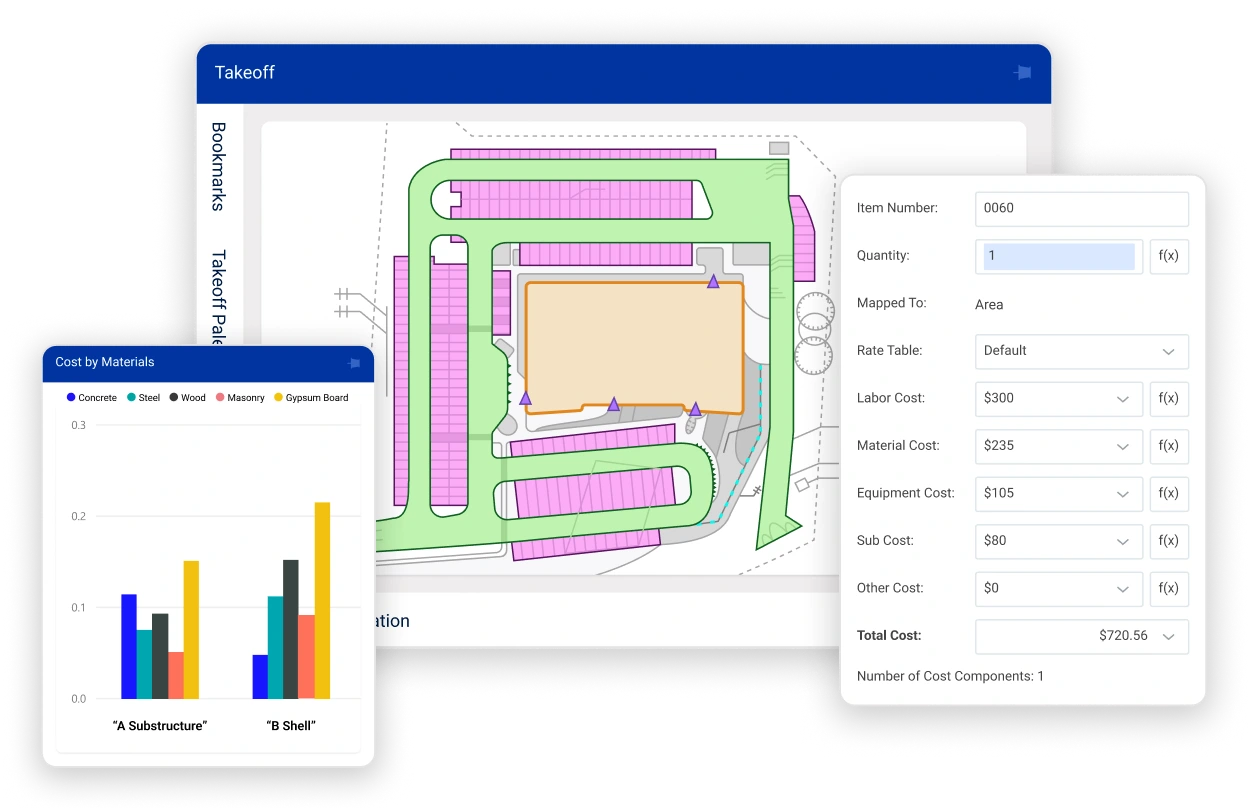Click the Gypsum Board legend swatch
The image size is (1248, 808).
coord(278,397)
